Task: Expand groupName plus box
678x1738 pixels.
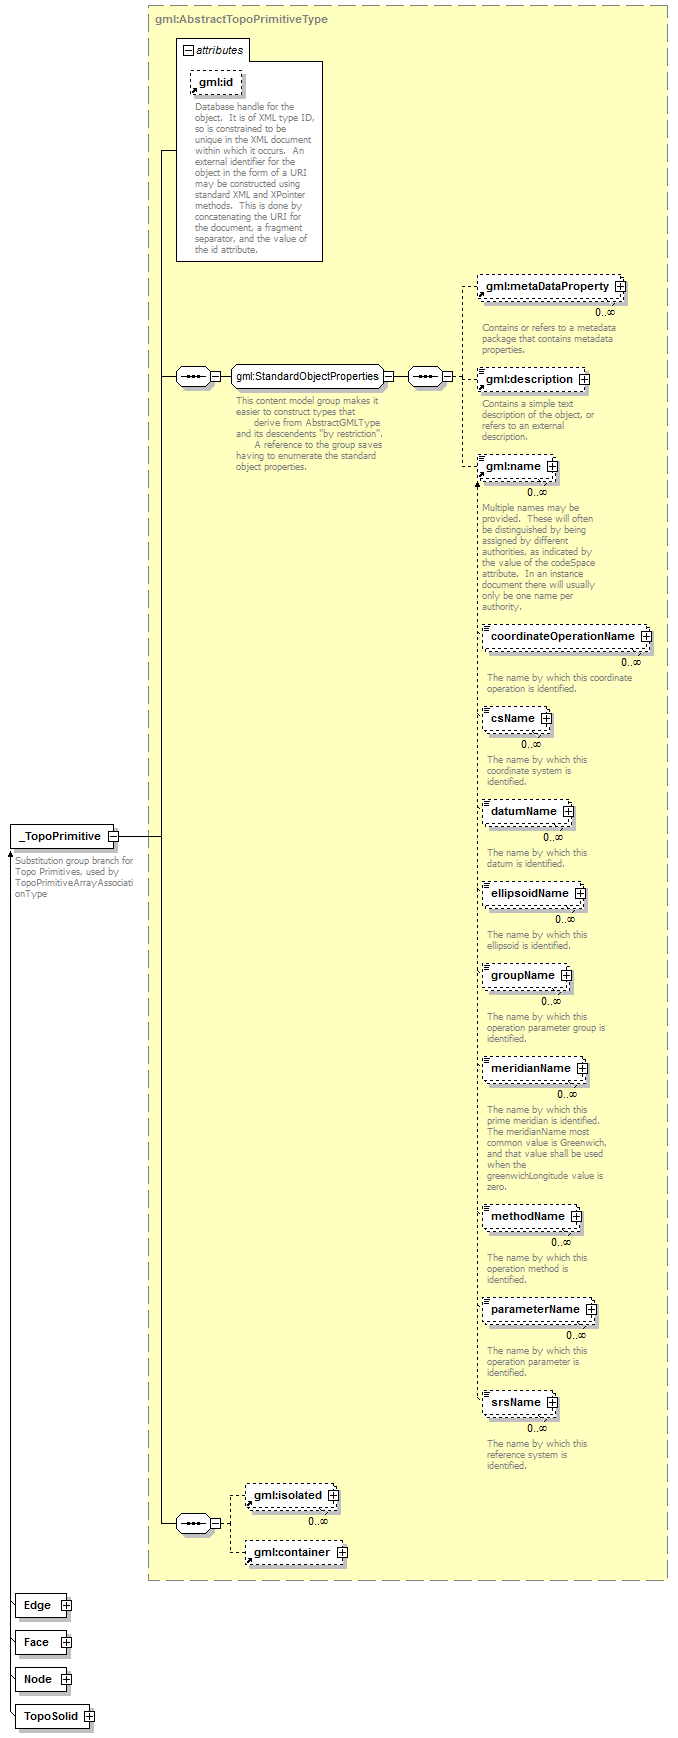Action: 566,976
